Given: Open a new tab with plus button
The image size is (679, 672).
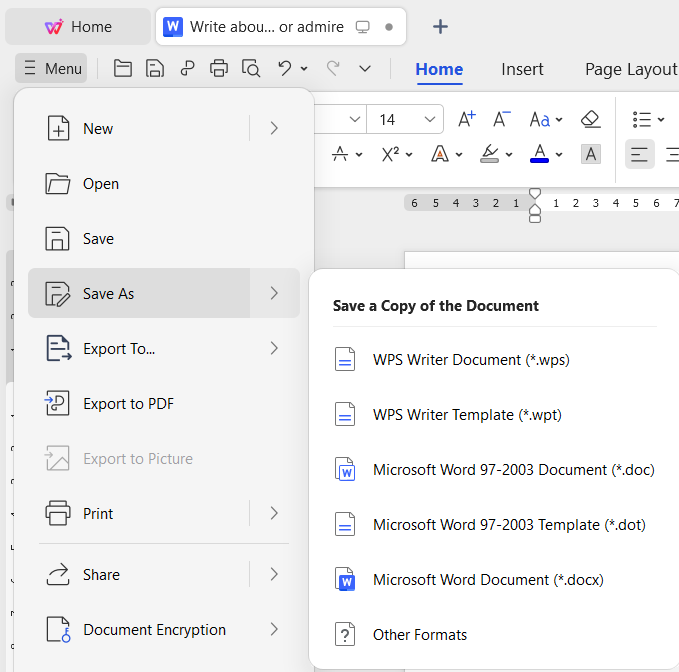Looking at the screenshot, I should tap(440, 27).
